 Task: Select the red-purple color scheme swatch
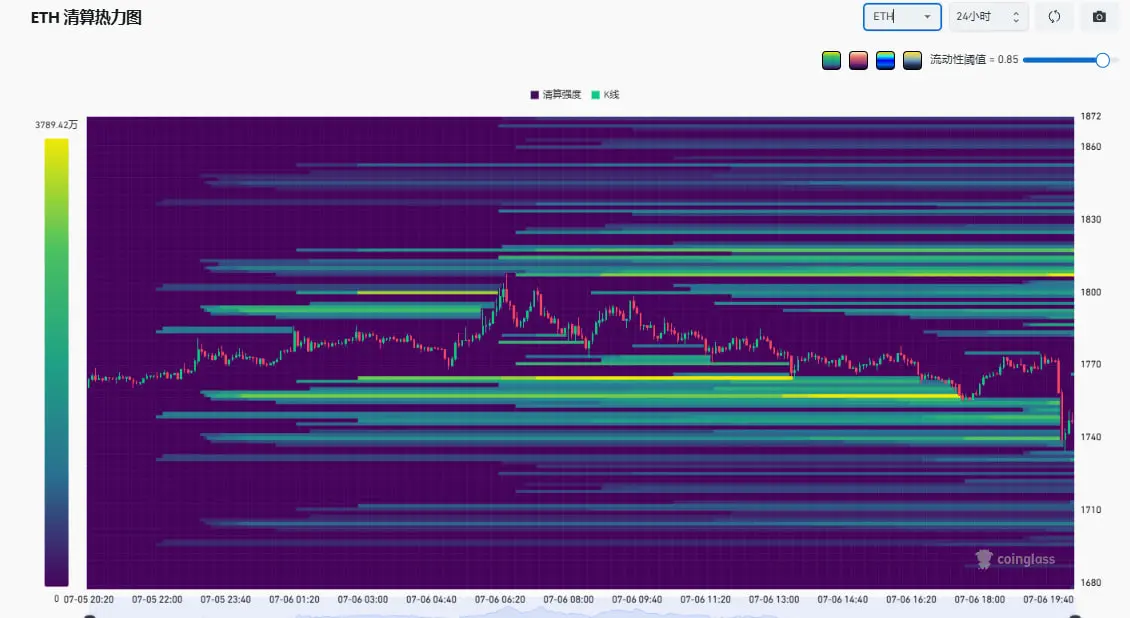[858, 60]
